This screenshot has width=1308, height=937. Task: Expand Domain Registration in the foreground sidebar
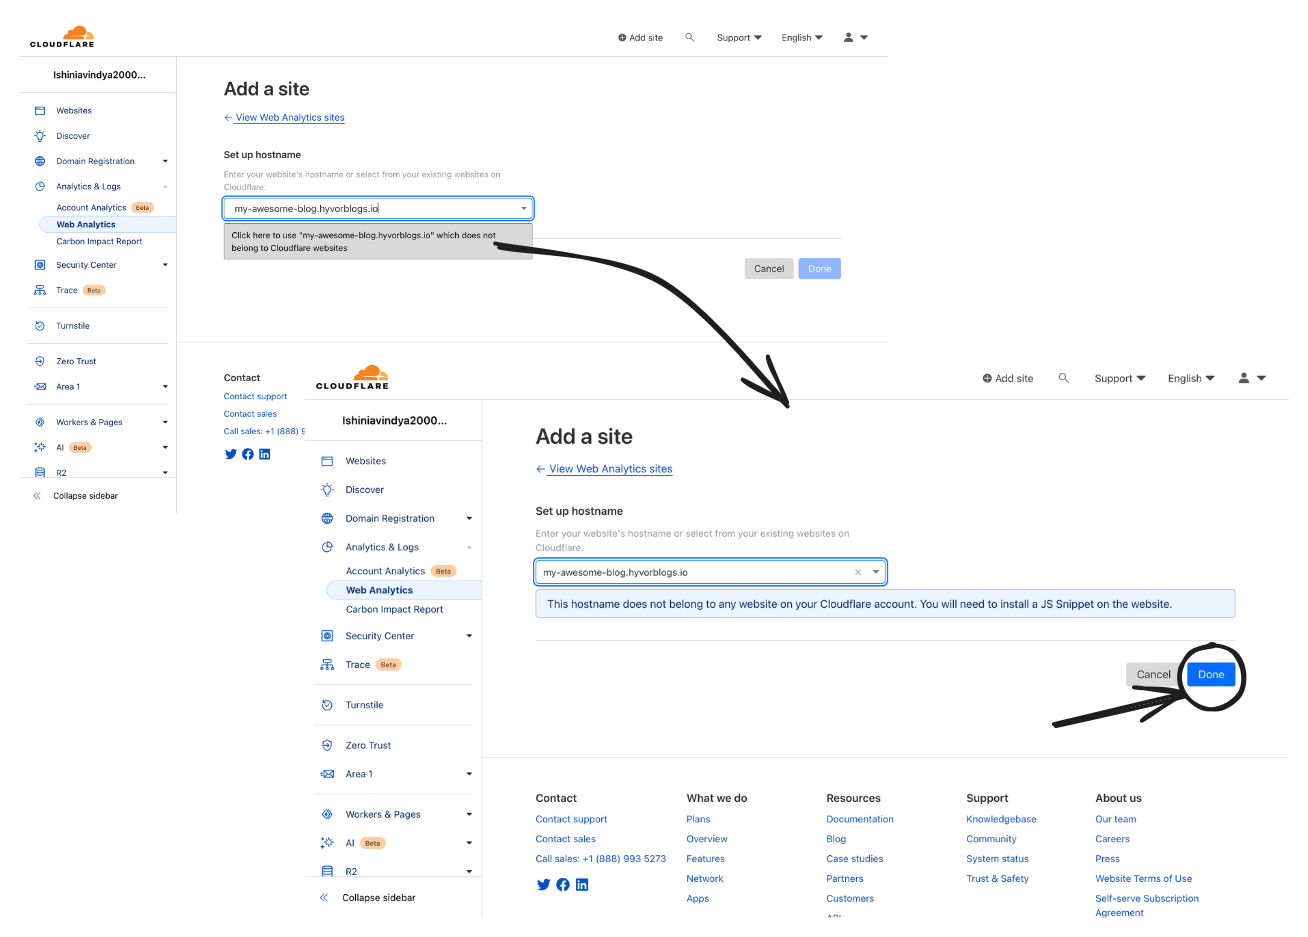469,519
